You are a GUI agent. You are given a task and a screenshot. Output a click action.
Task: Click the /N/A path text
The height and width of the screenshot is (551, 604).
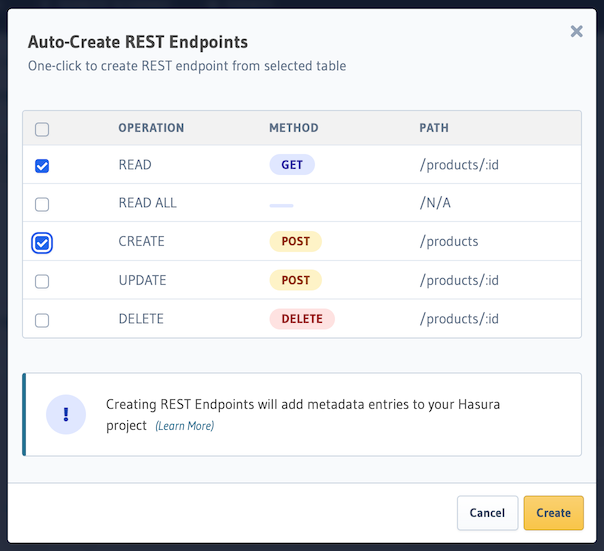coord(435,203)
